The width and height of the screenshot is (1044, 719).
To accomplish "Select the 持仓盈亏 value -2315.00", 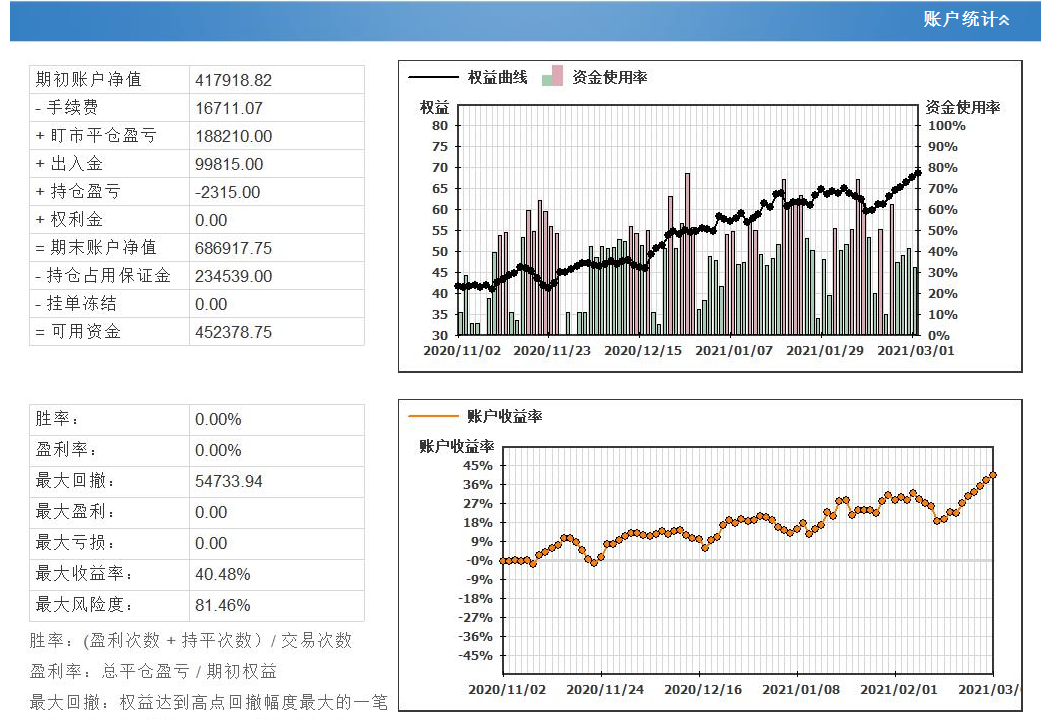I will coord(228,192).
